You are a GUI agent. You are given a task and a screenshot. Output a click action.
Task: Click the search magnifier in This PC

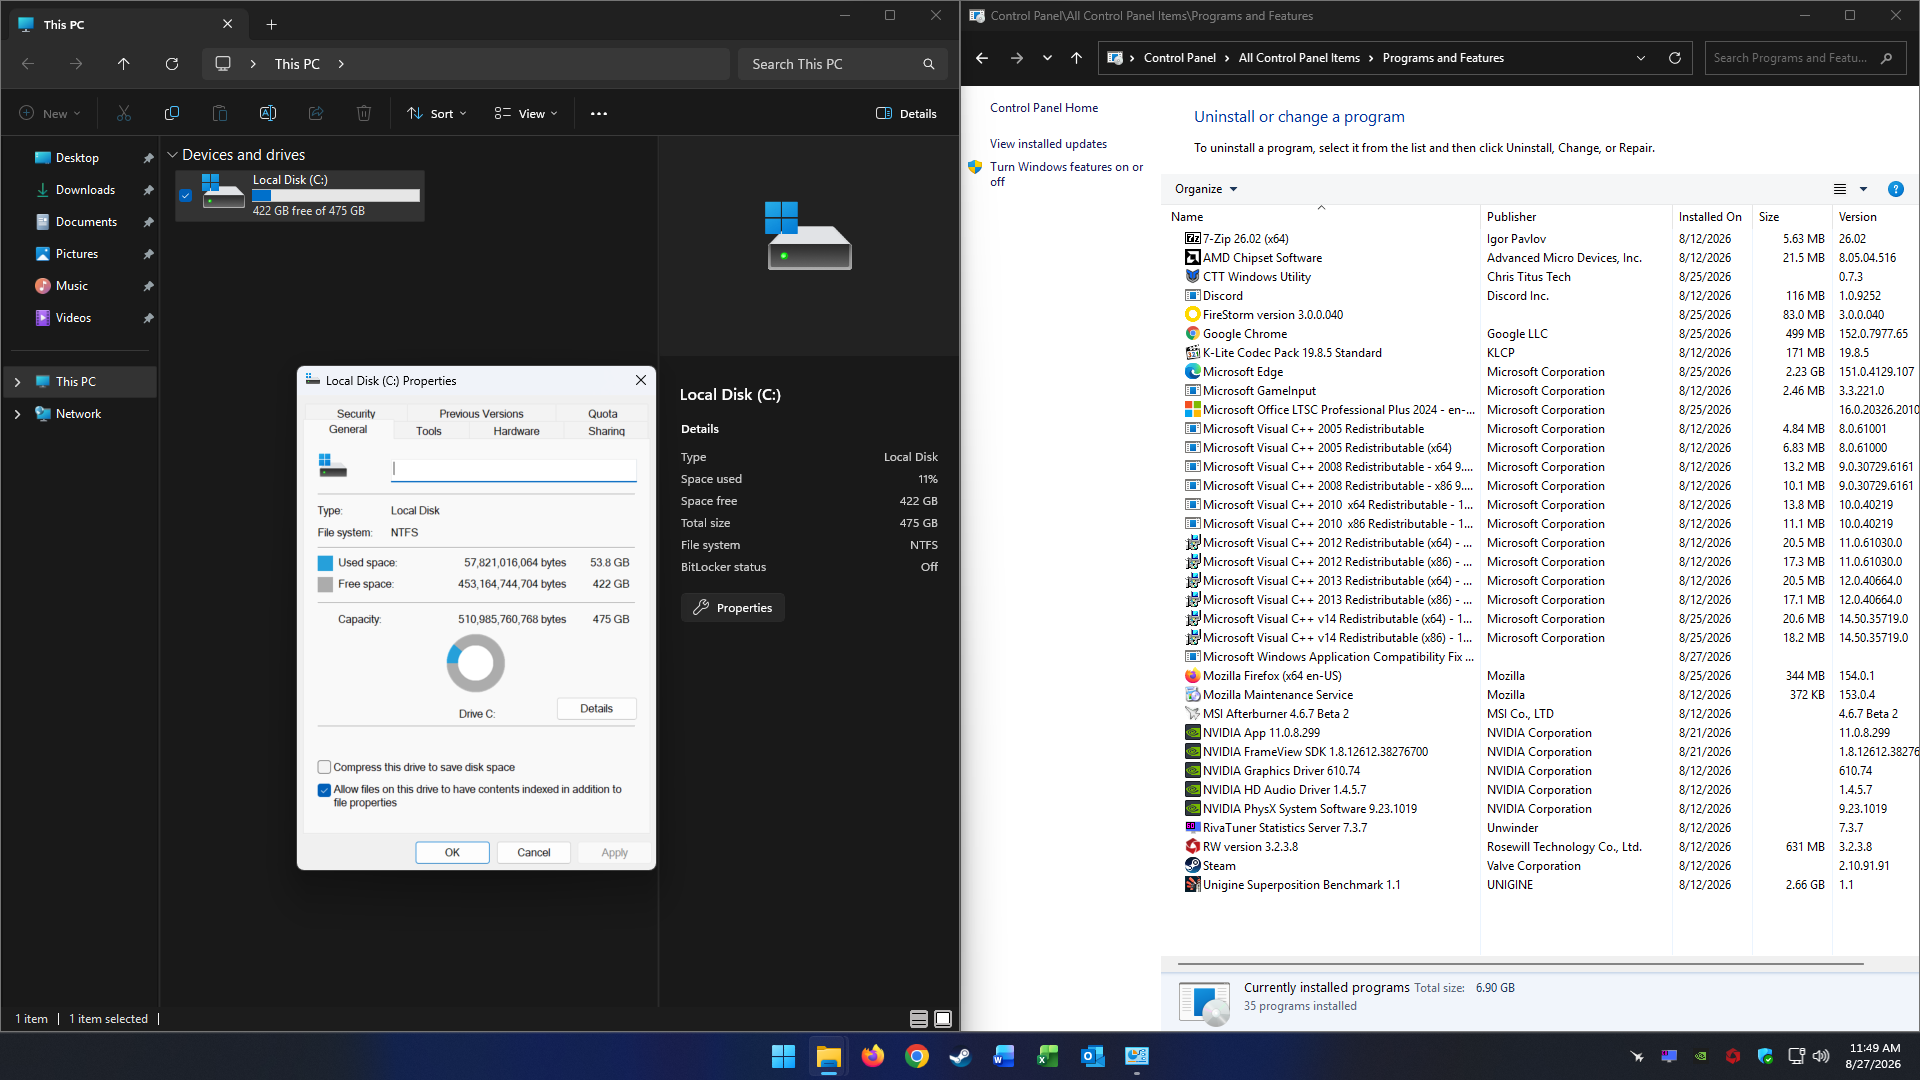coord(929,64)
